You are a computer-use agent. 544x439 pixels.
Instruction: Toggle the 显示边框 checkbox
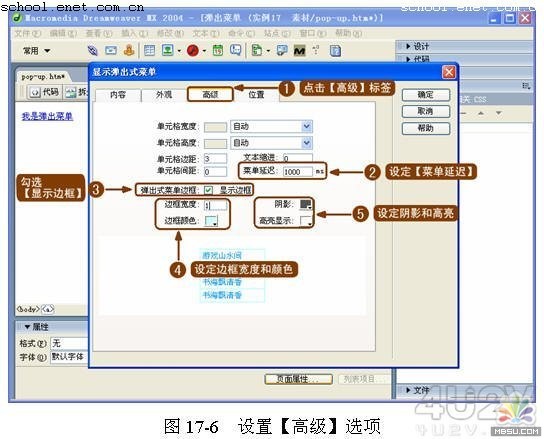click(x=209, y=190)
